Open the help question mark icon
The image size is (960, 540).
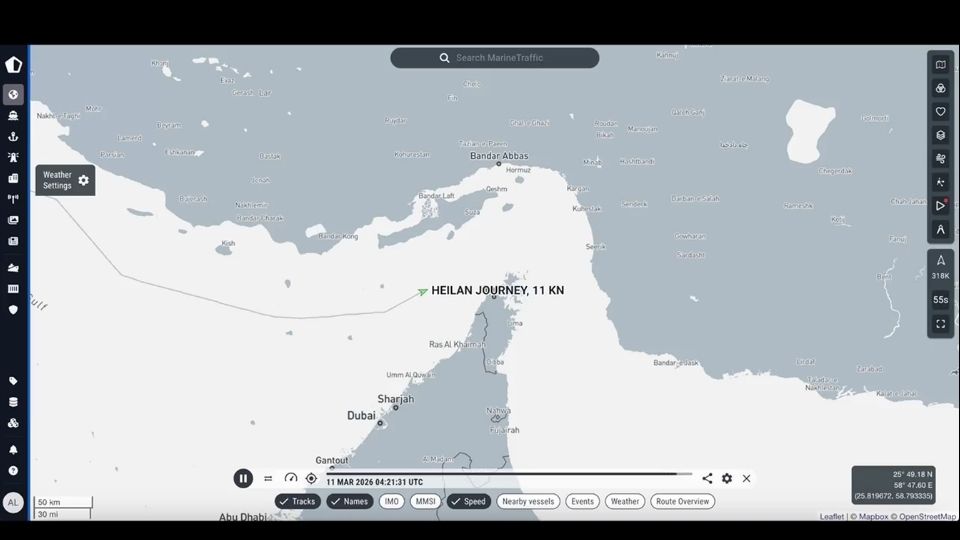(13, 471)
